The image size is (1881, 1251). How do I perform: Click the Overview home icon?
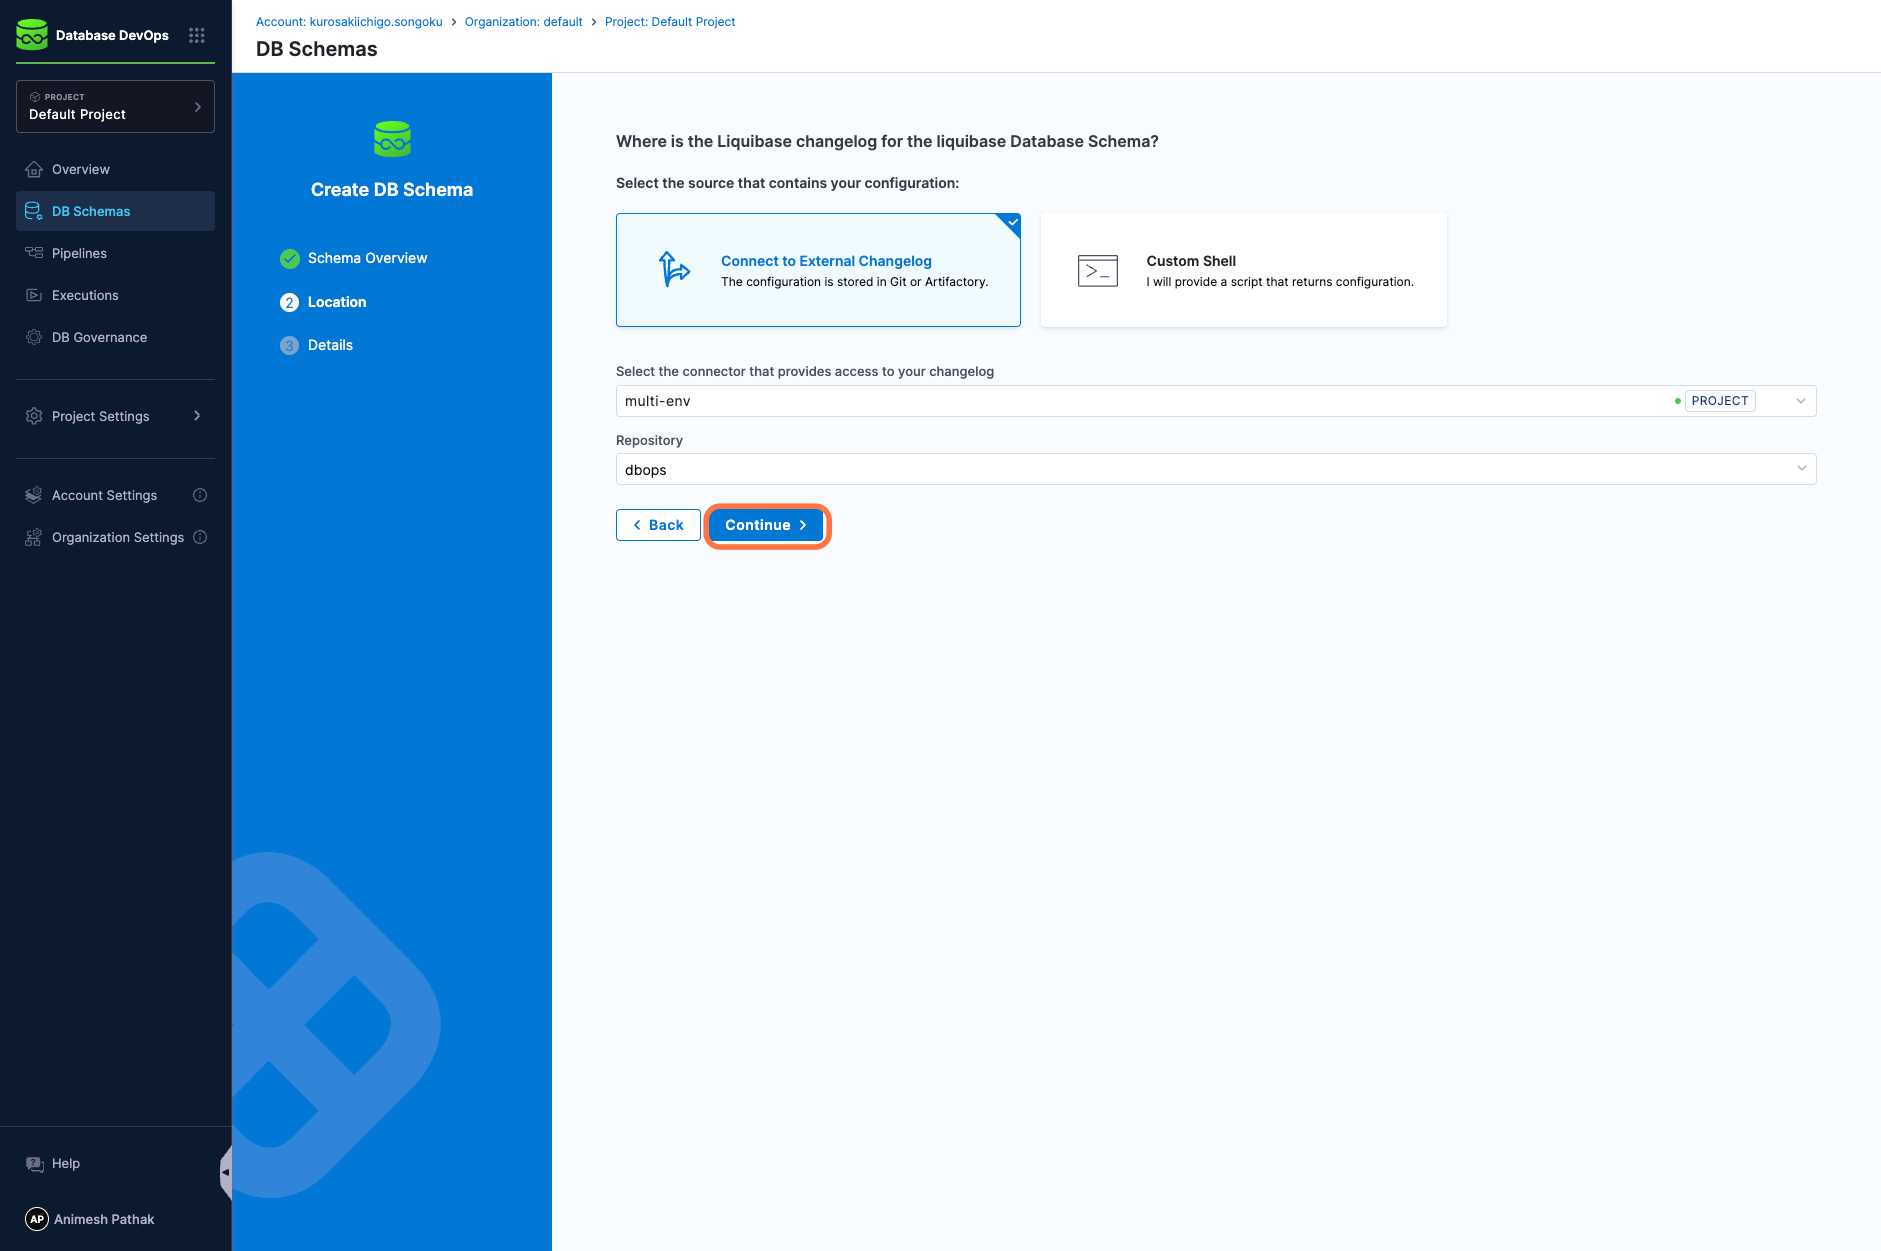[x=34, y=169]
